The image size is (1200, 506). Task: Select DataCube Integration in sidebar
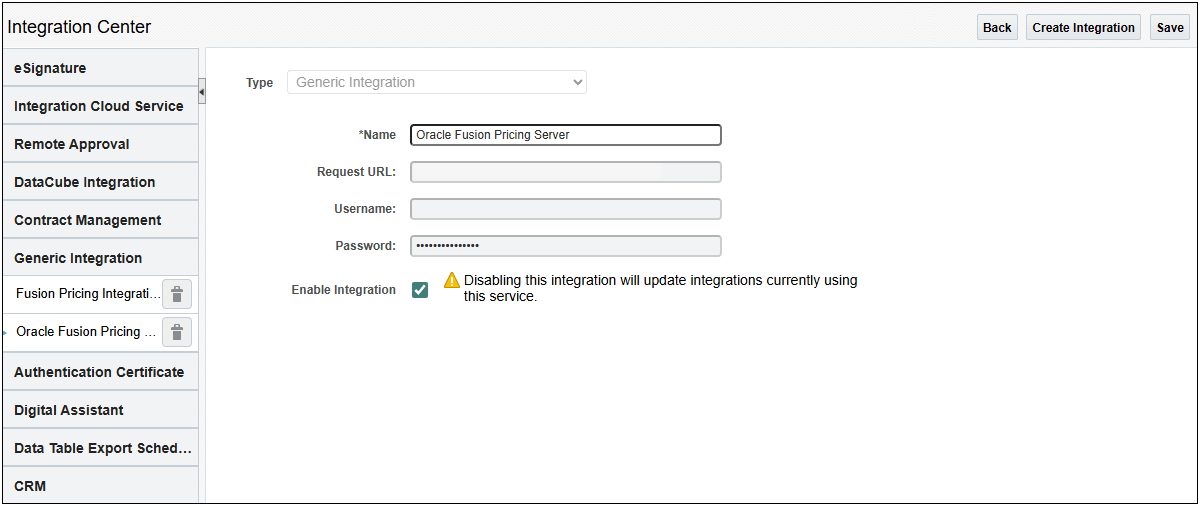[100, 182]
